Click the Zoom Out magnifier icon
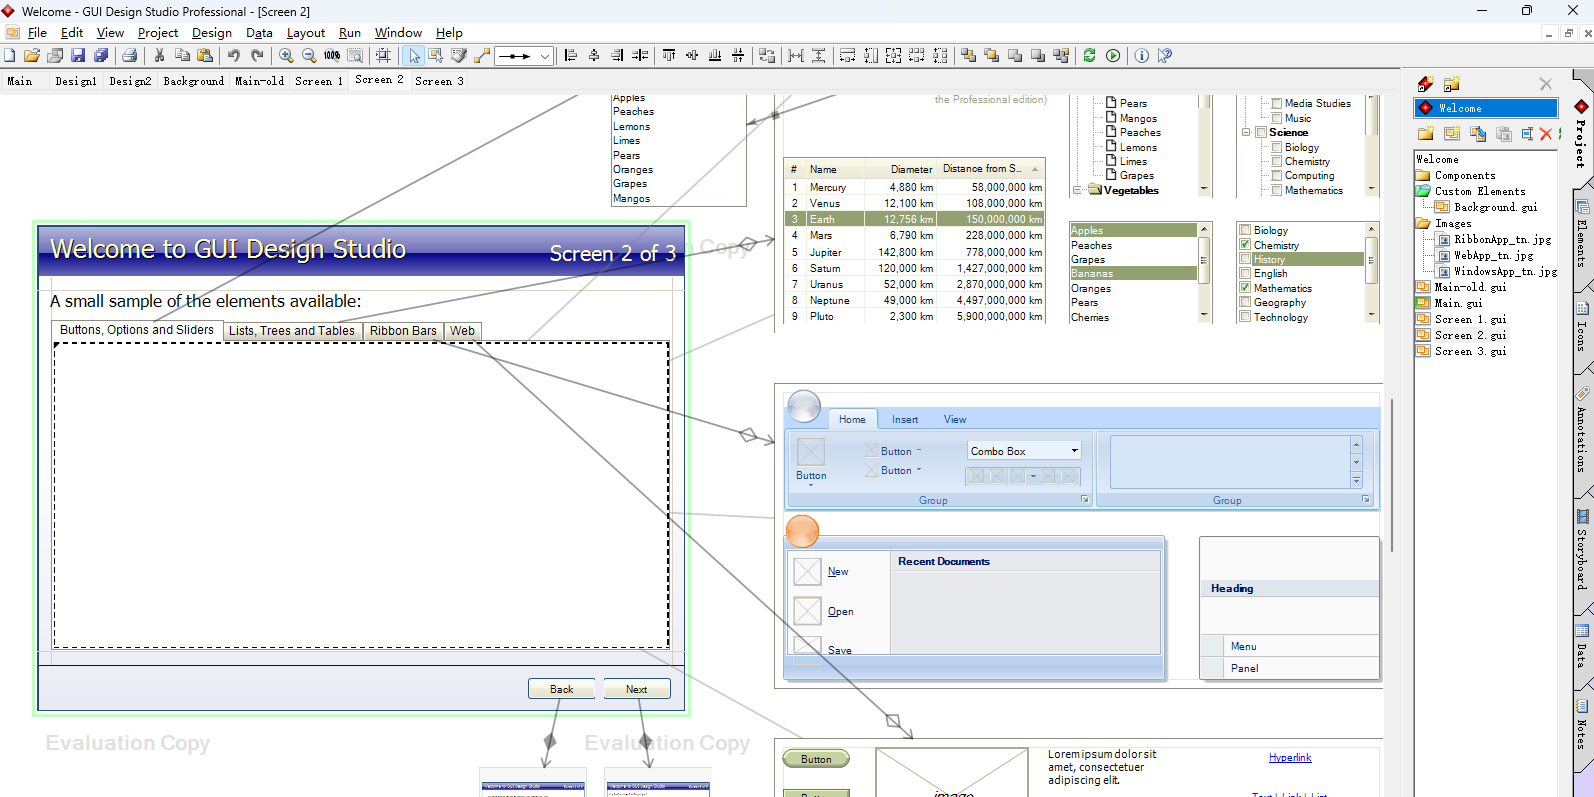 click(309, 56)
